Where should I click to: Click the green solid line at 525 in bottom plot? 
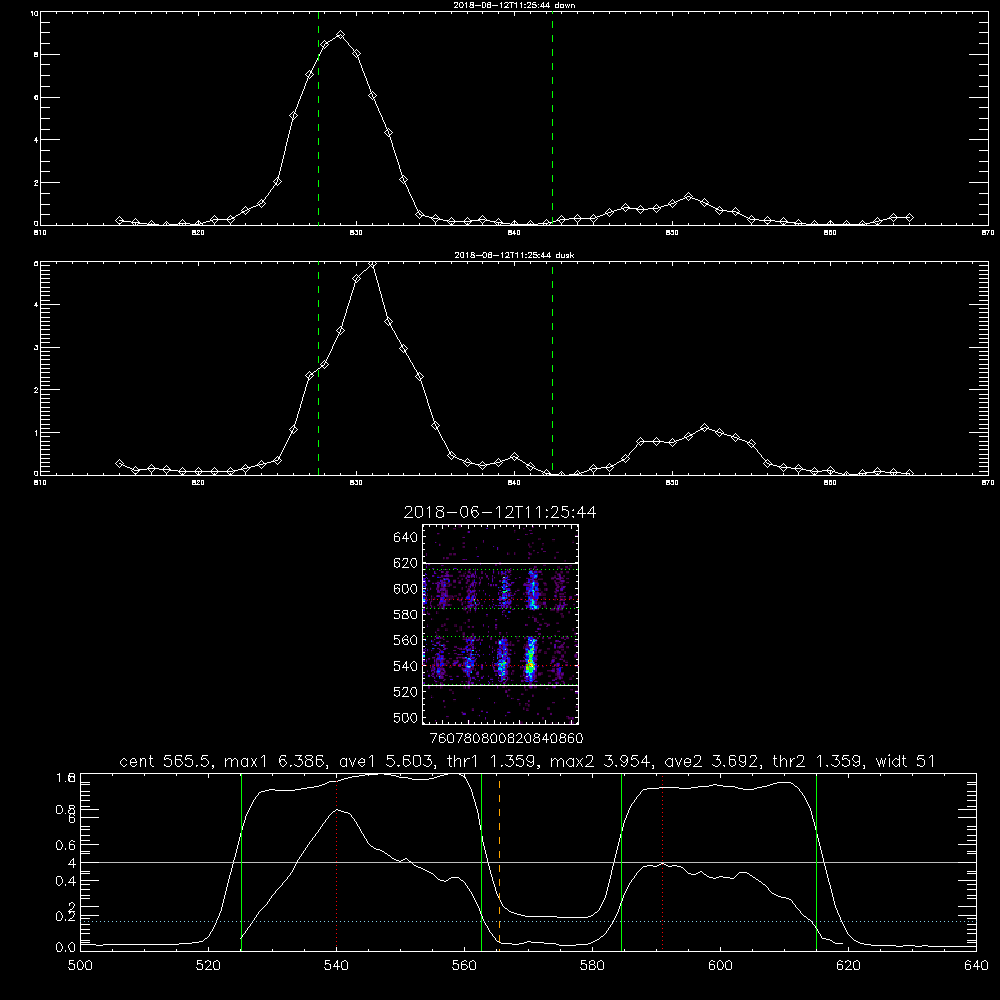(x=241, y=861)
